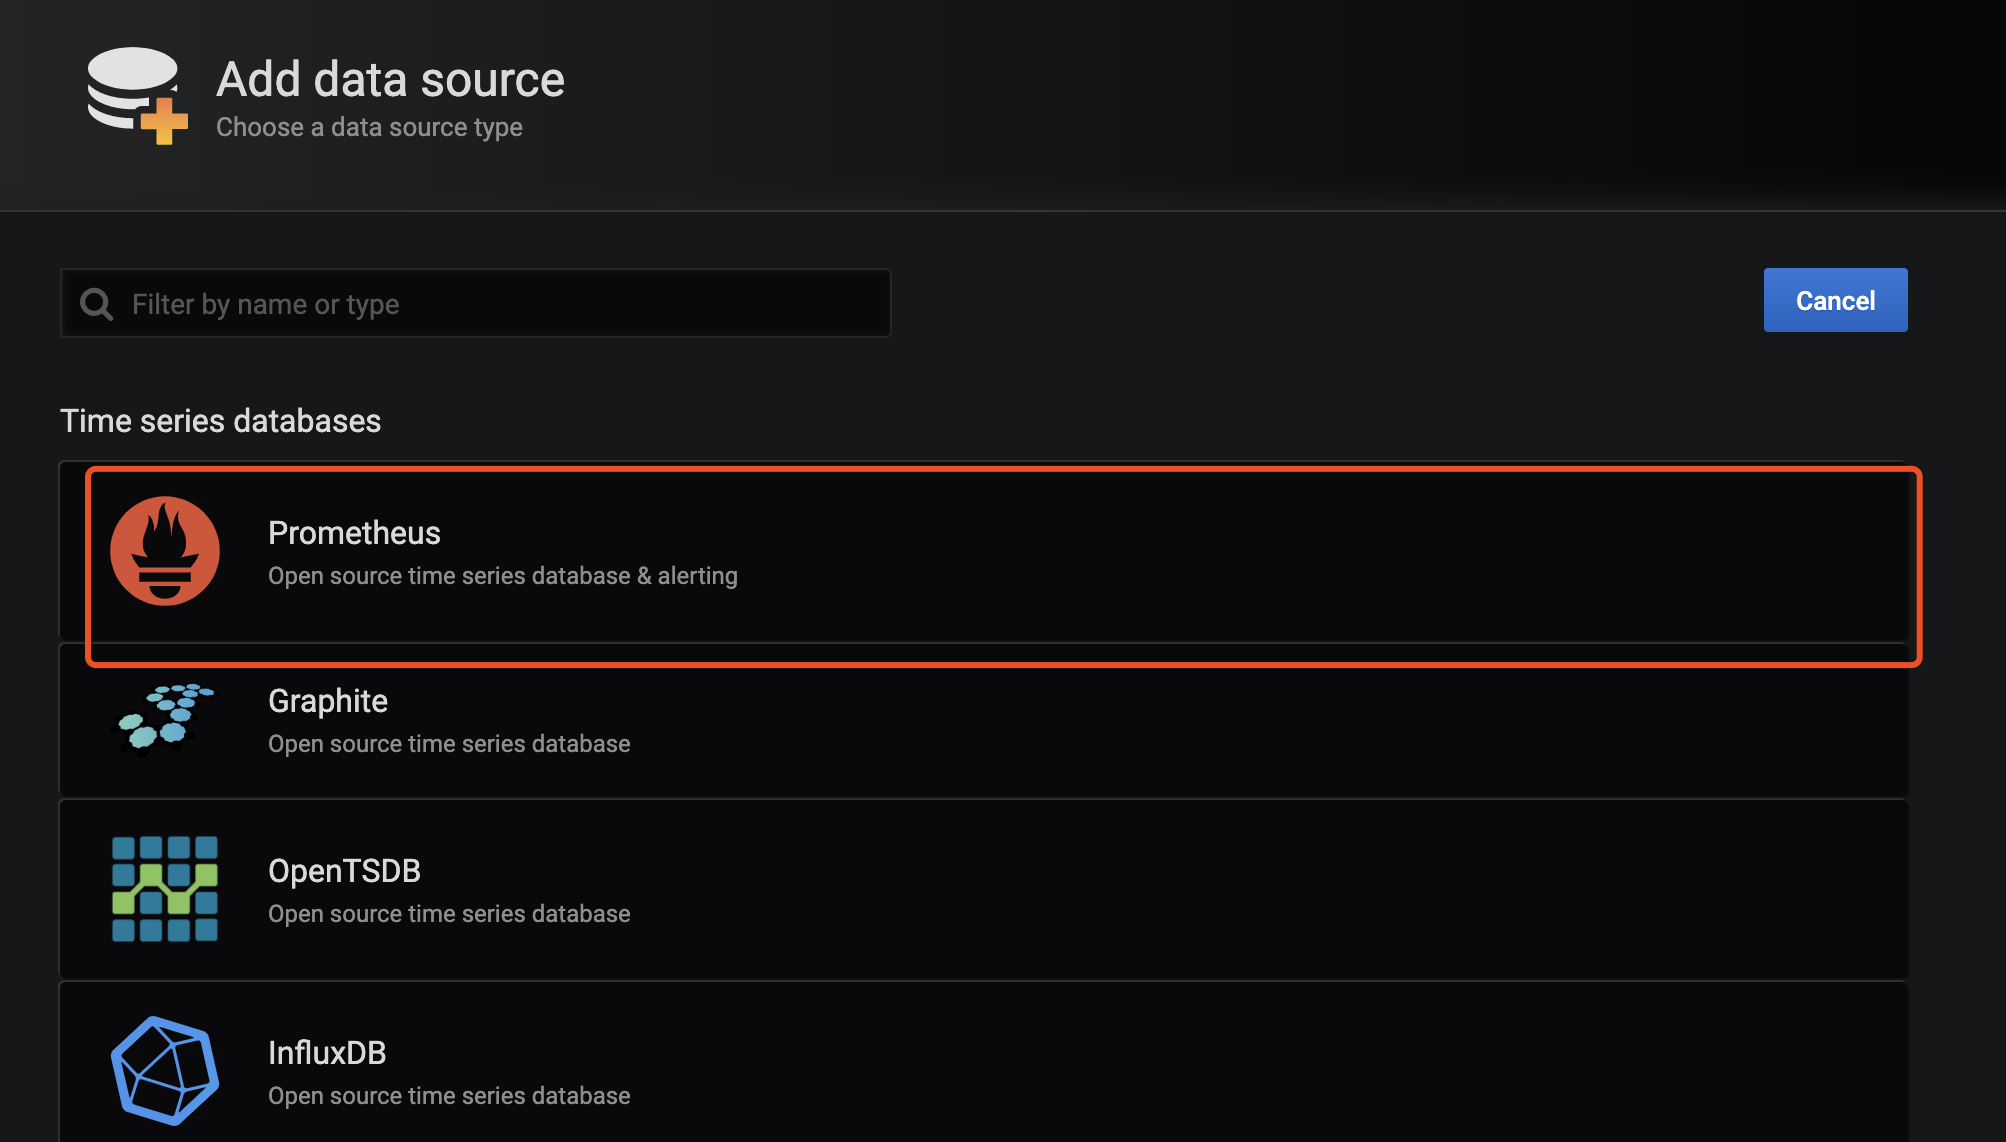Click the Add data source database icon

137,96
